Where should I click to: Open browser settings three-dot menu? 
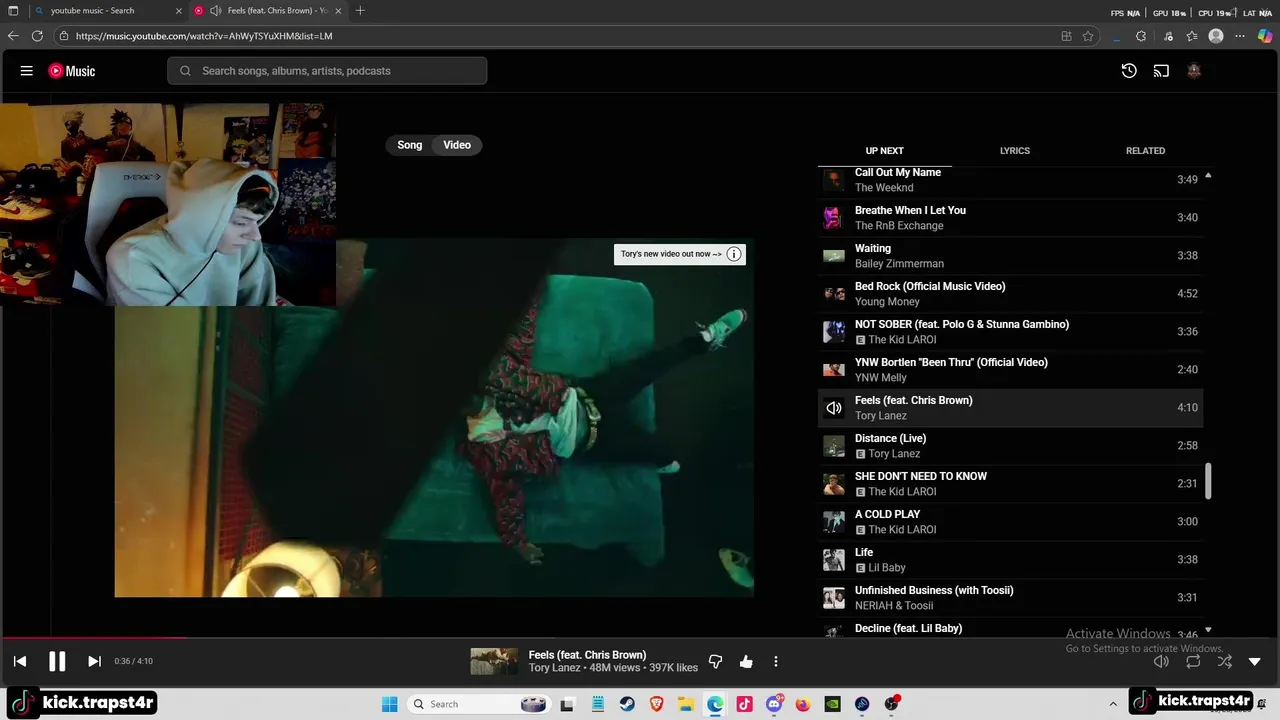[x=1240, y=36]
